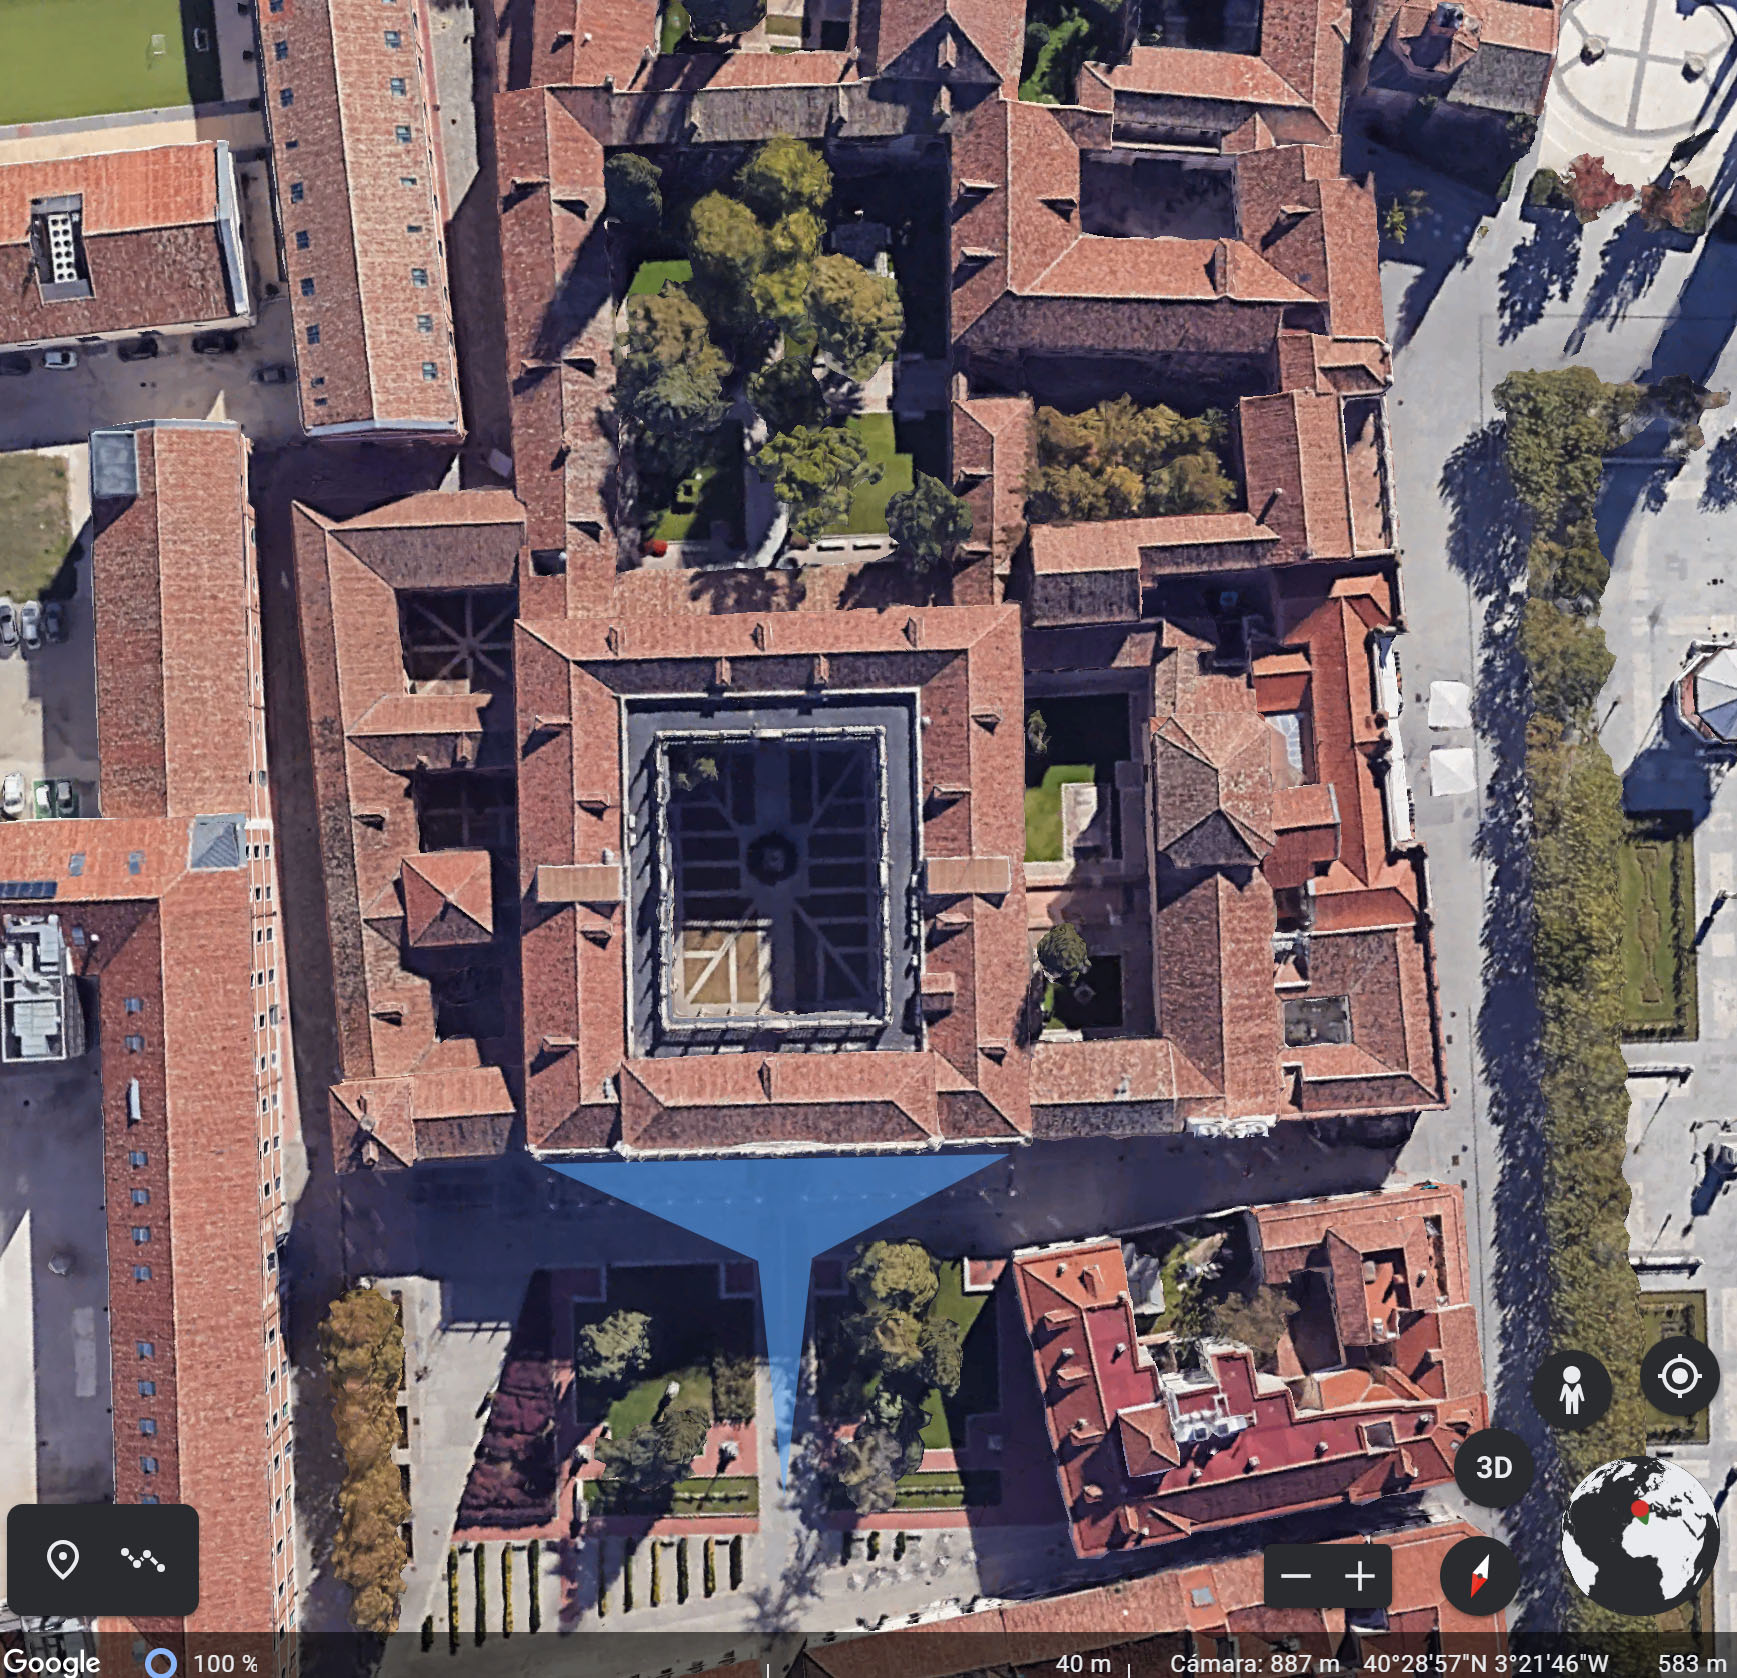Viewport: 1737px width, 1678px height.
Task: Click the 40 m scale label
Action: tap(1083, 1663)
